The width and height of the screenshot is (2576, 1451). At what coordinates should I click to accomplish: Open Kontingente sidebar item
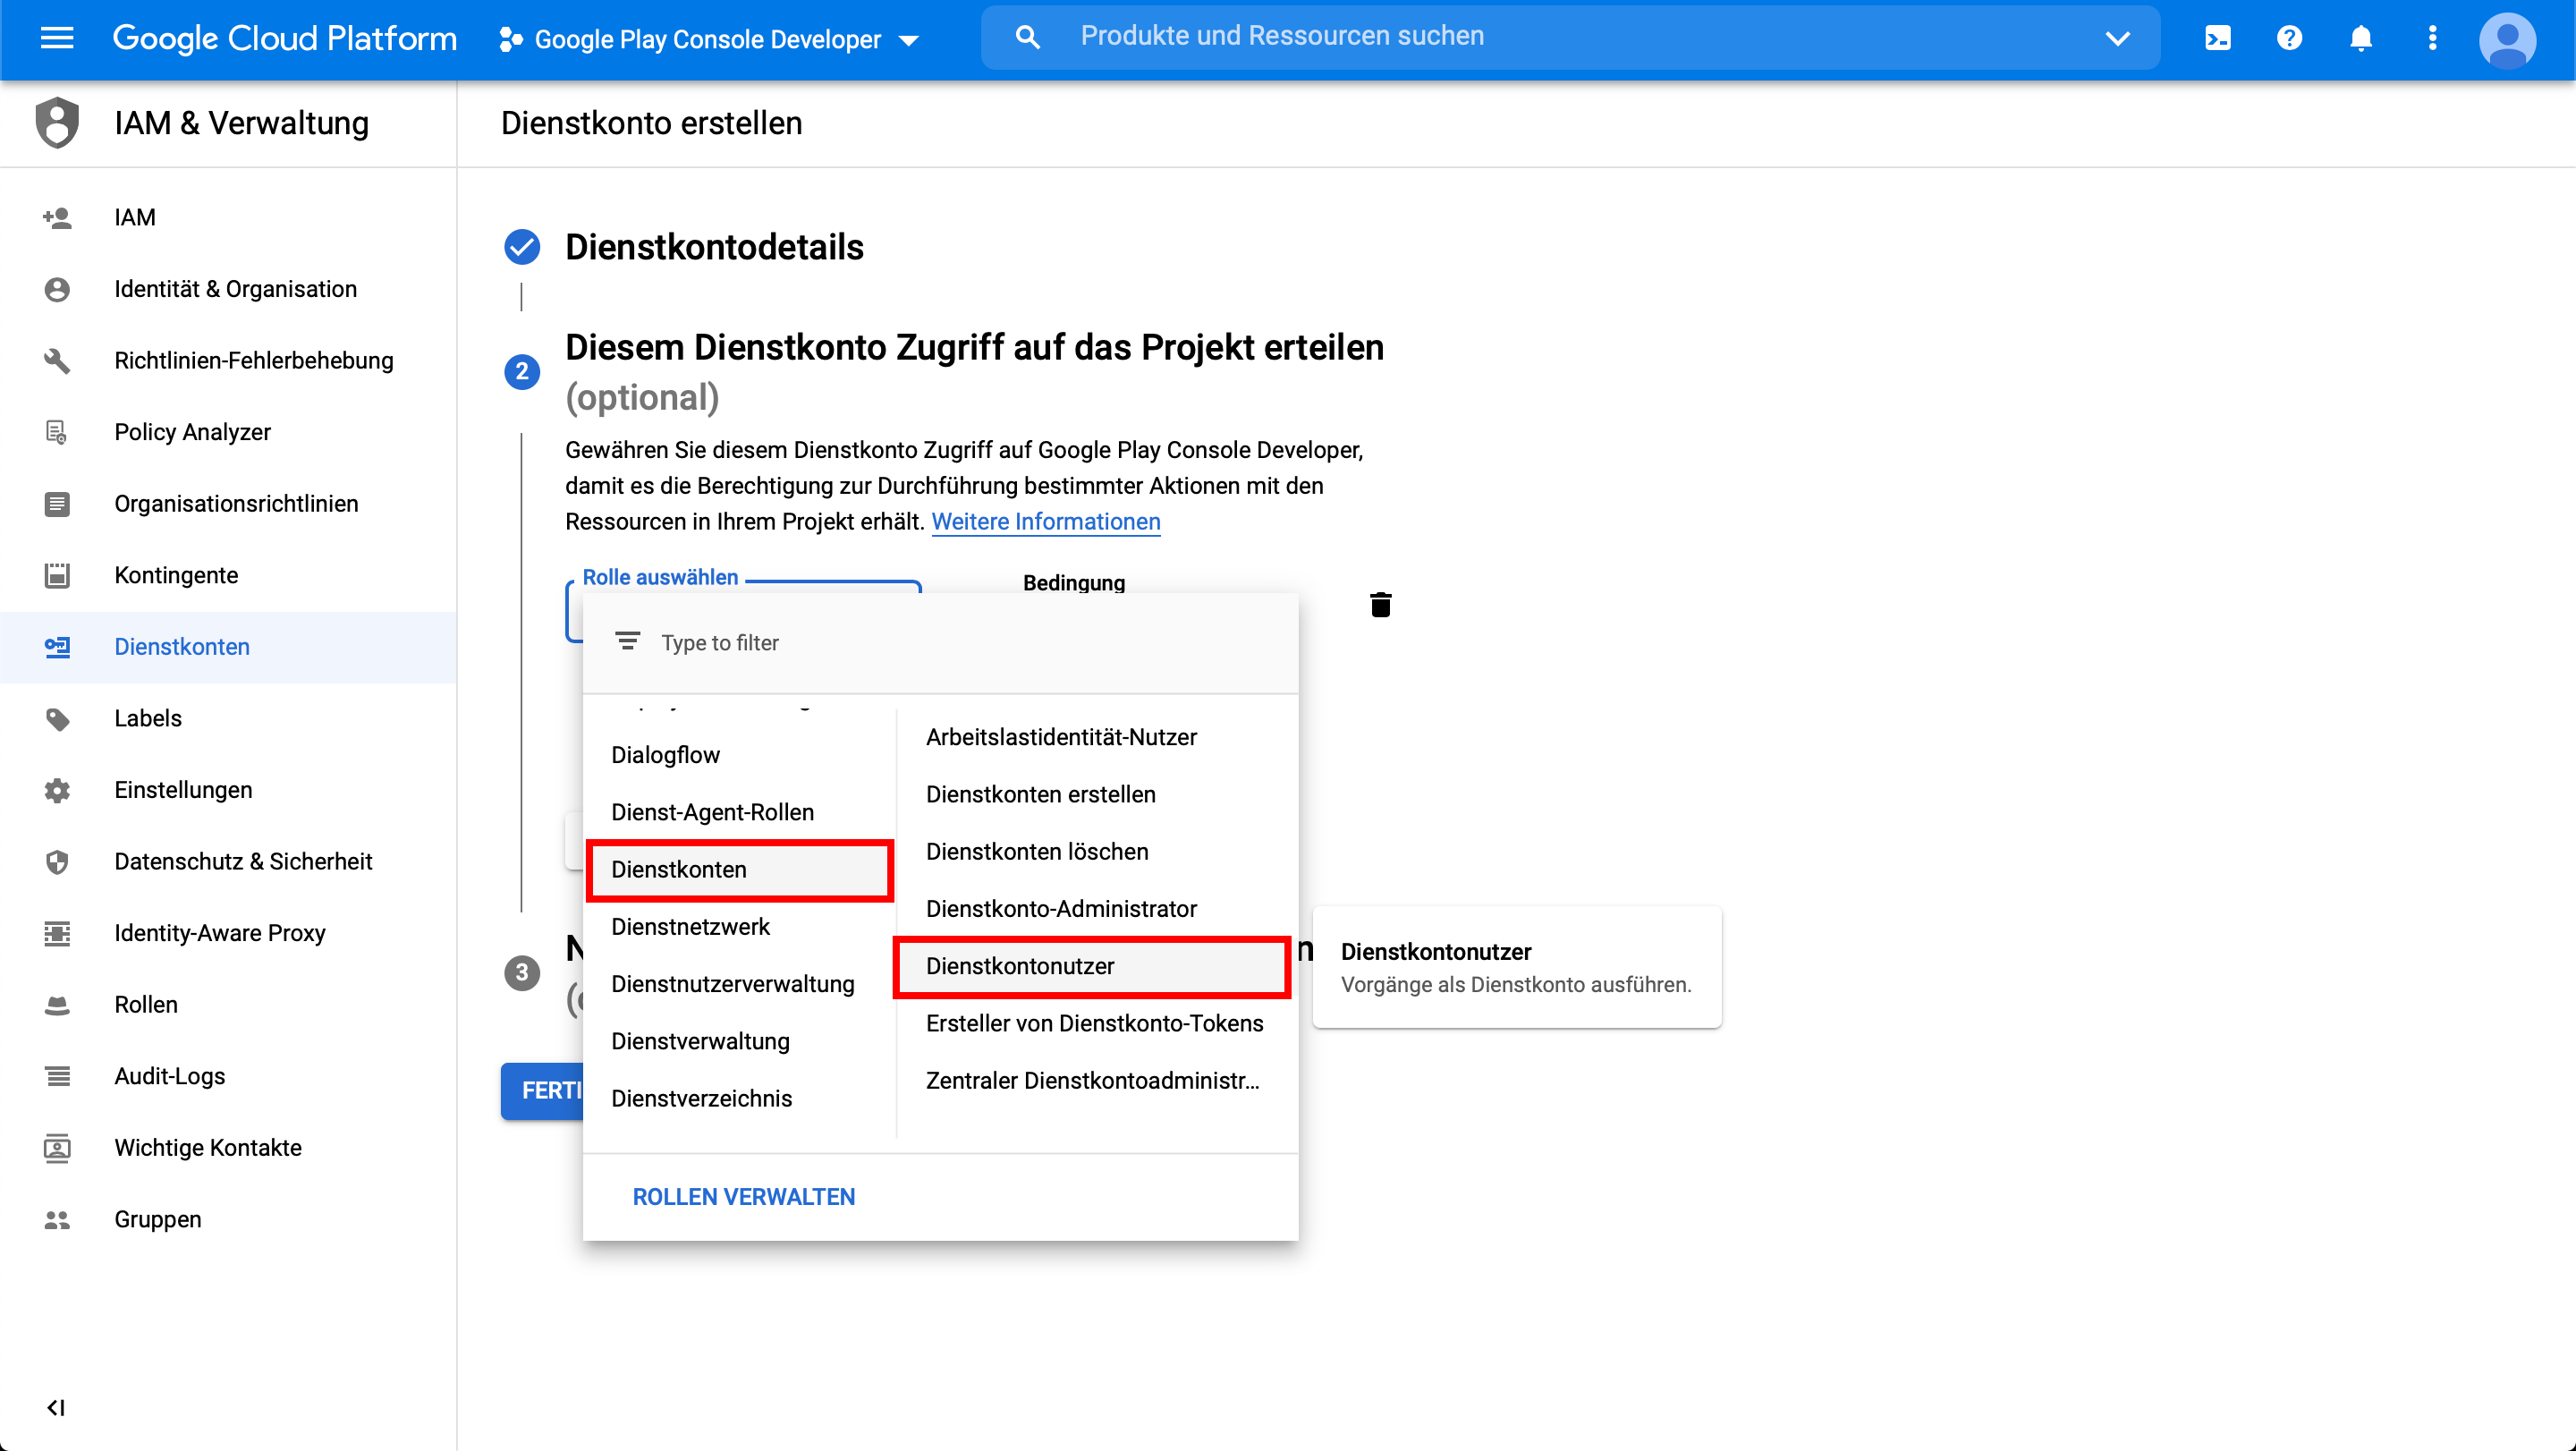click(228, 575)
